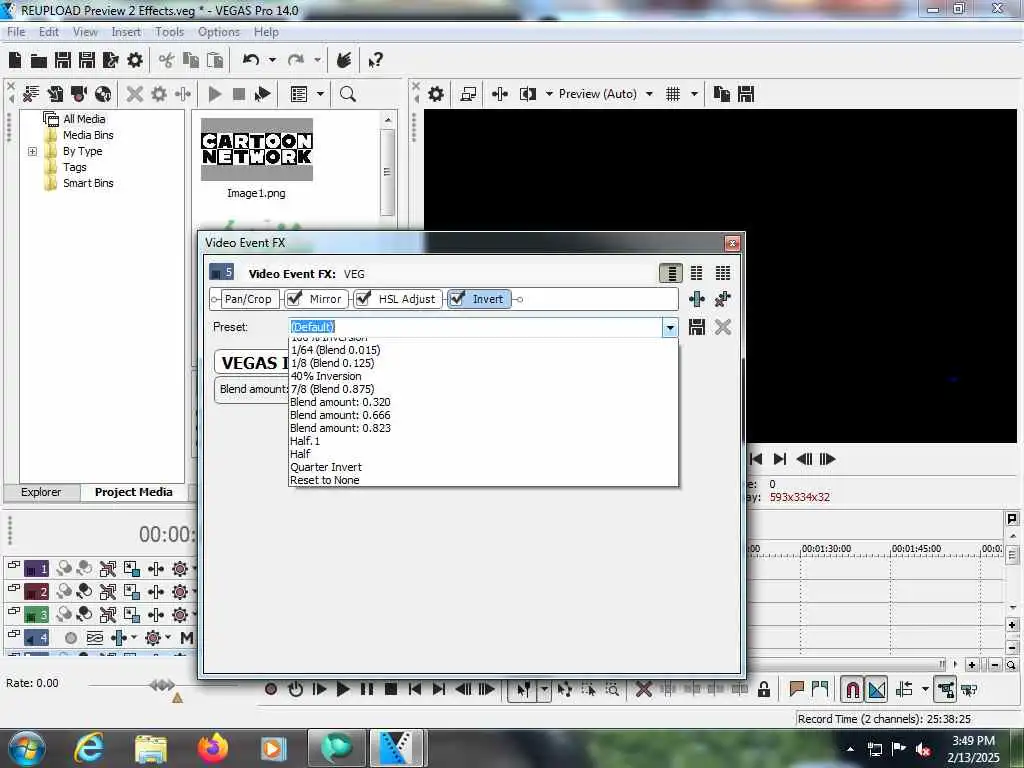The width and height of the screenshot is (1024, 768).
Task: Open the Overlays grid dropdown arrow
Action: (694, 94)
